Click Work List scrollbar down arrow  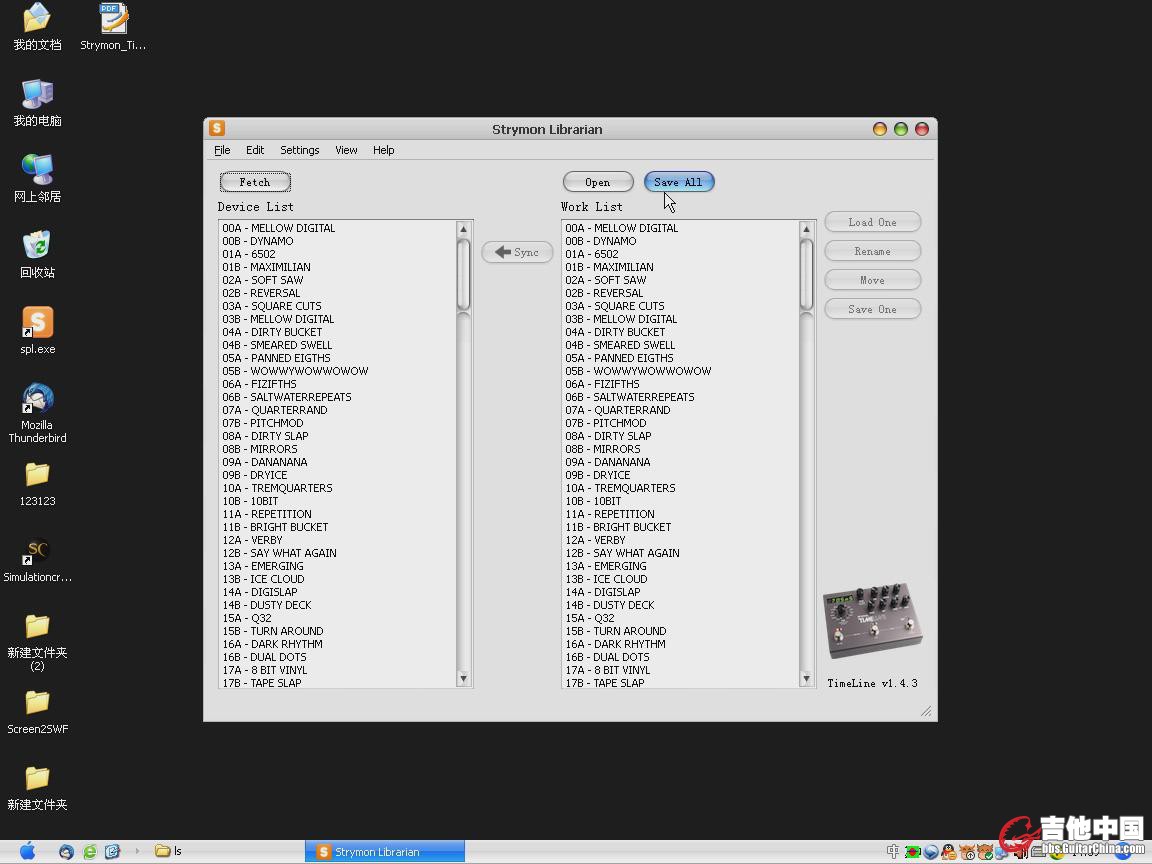pos(807,678)
